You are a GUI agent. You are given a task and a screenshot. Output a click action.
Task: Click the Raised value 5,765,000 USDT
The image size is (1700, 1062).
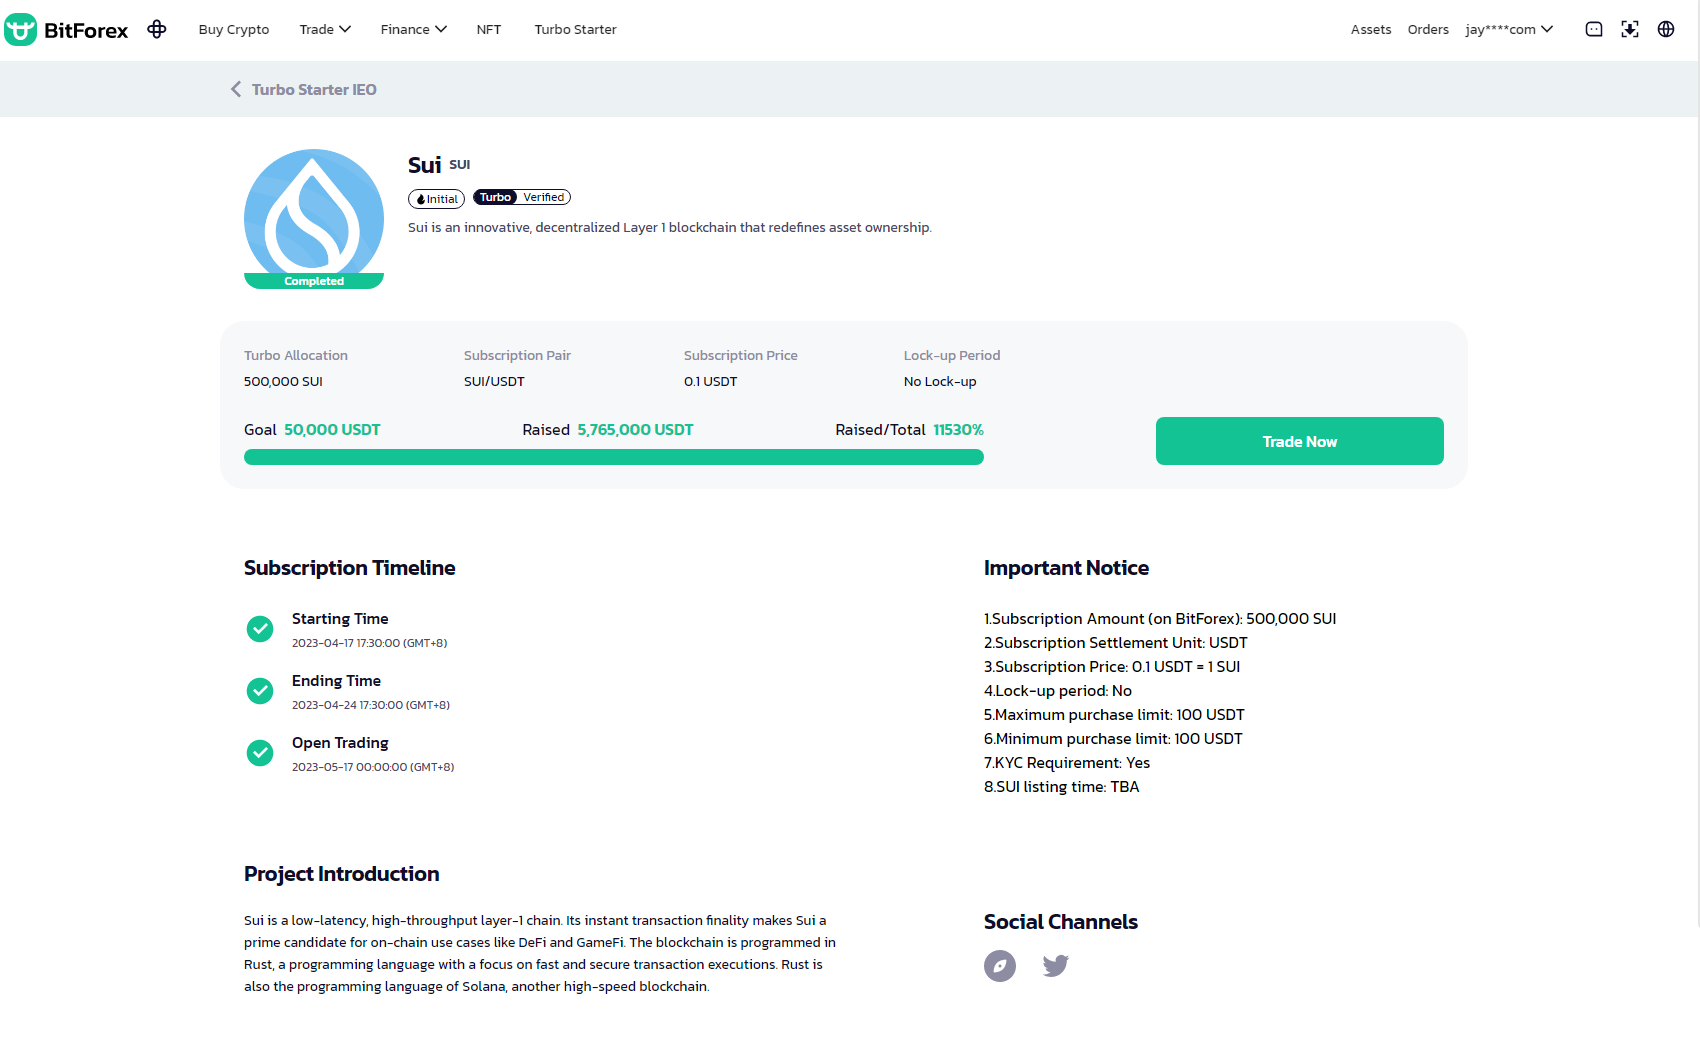(635, 430)
